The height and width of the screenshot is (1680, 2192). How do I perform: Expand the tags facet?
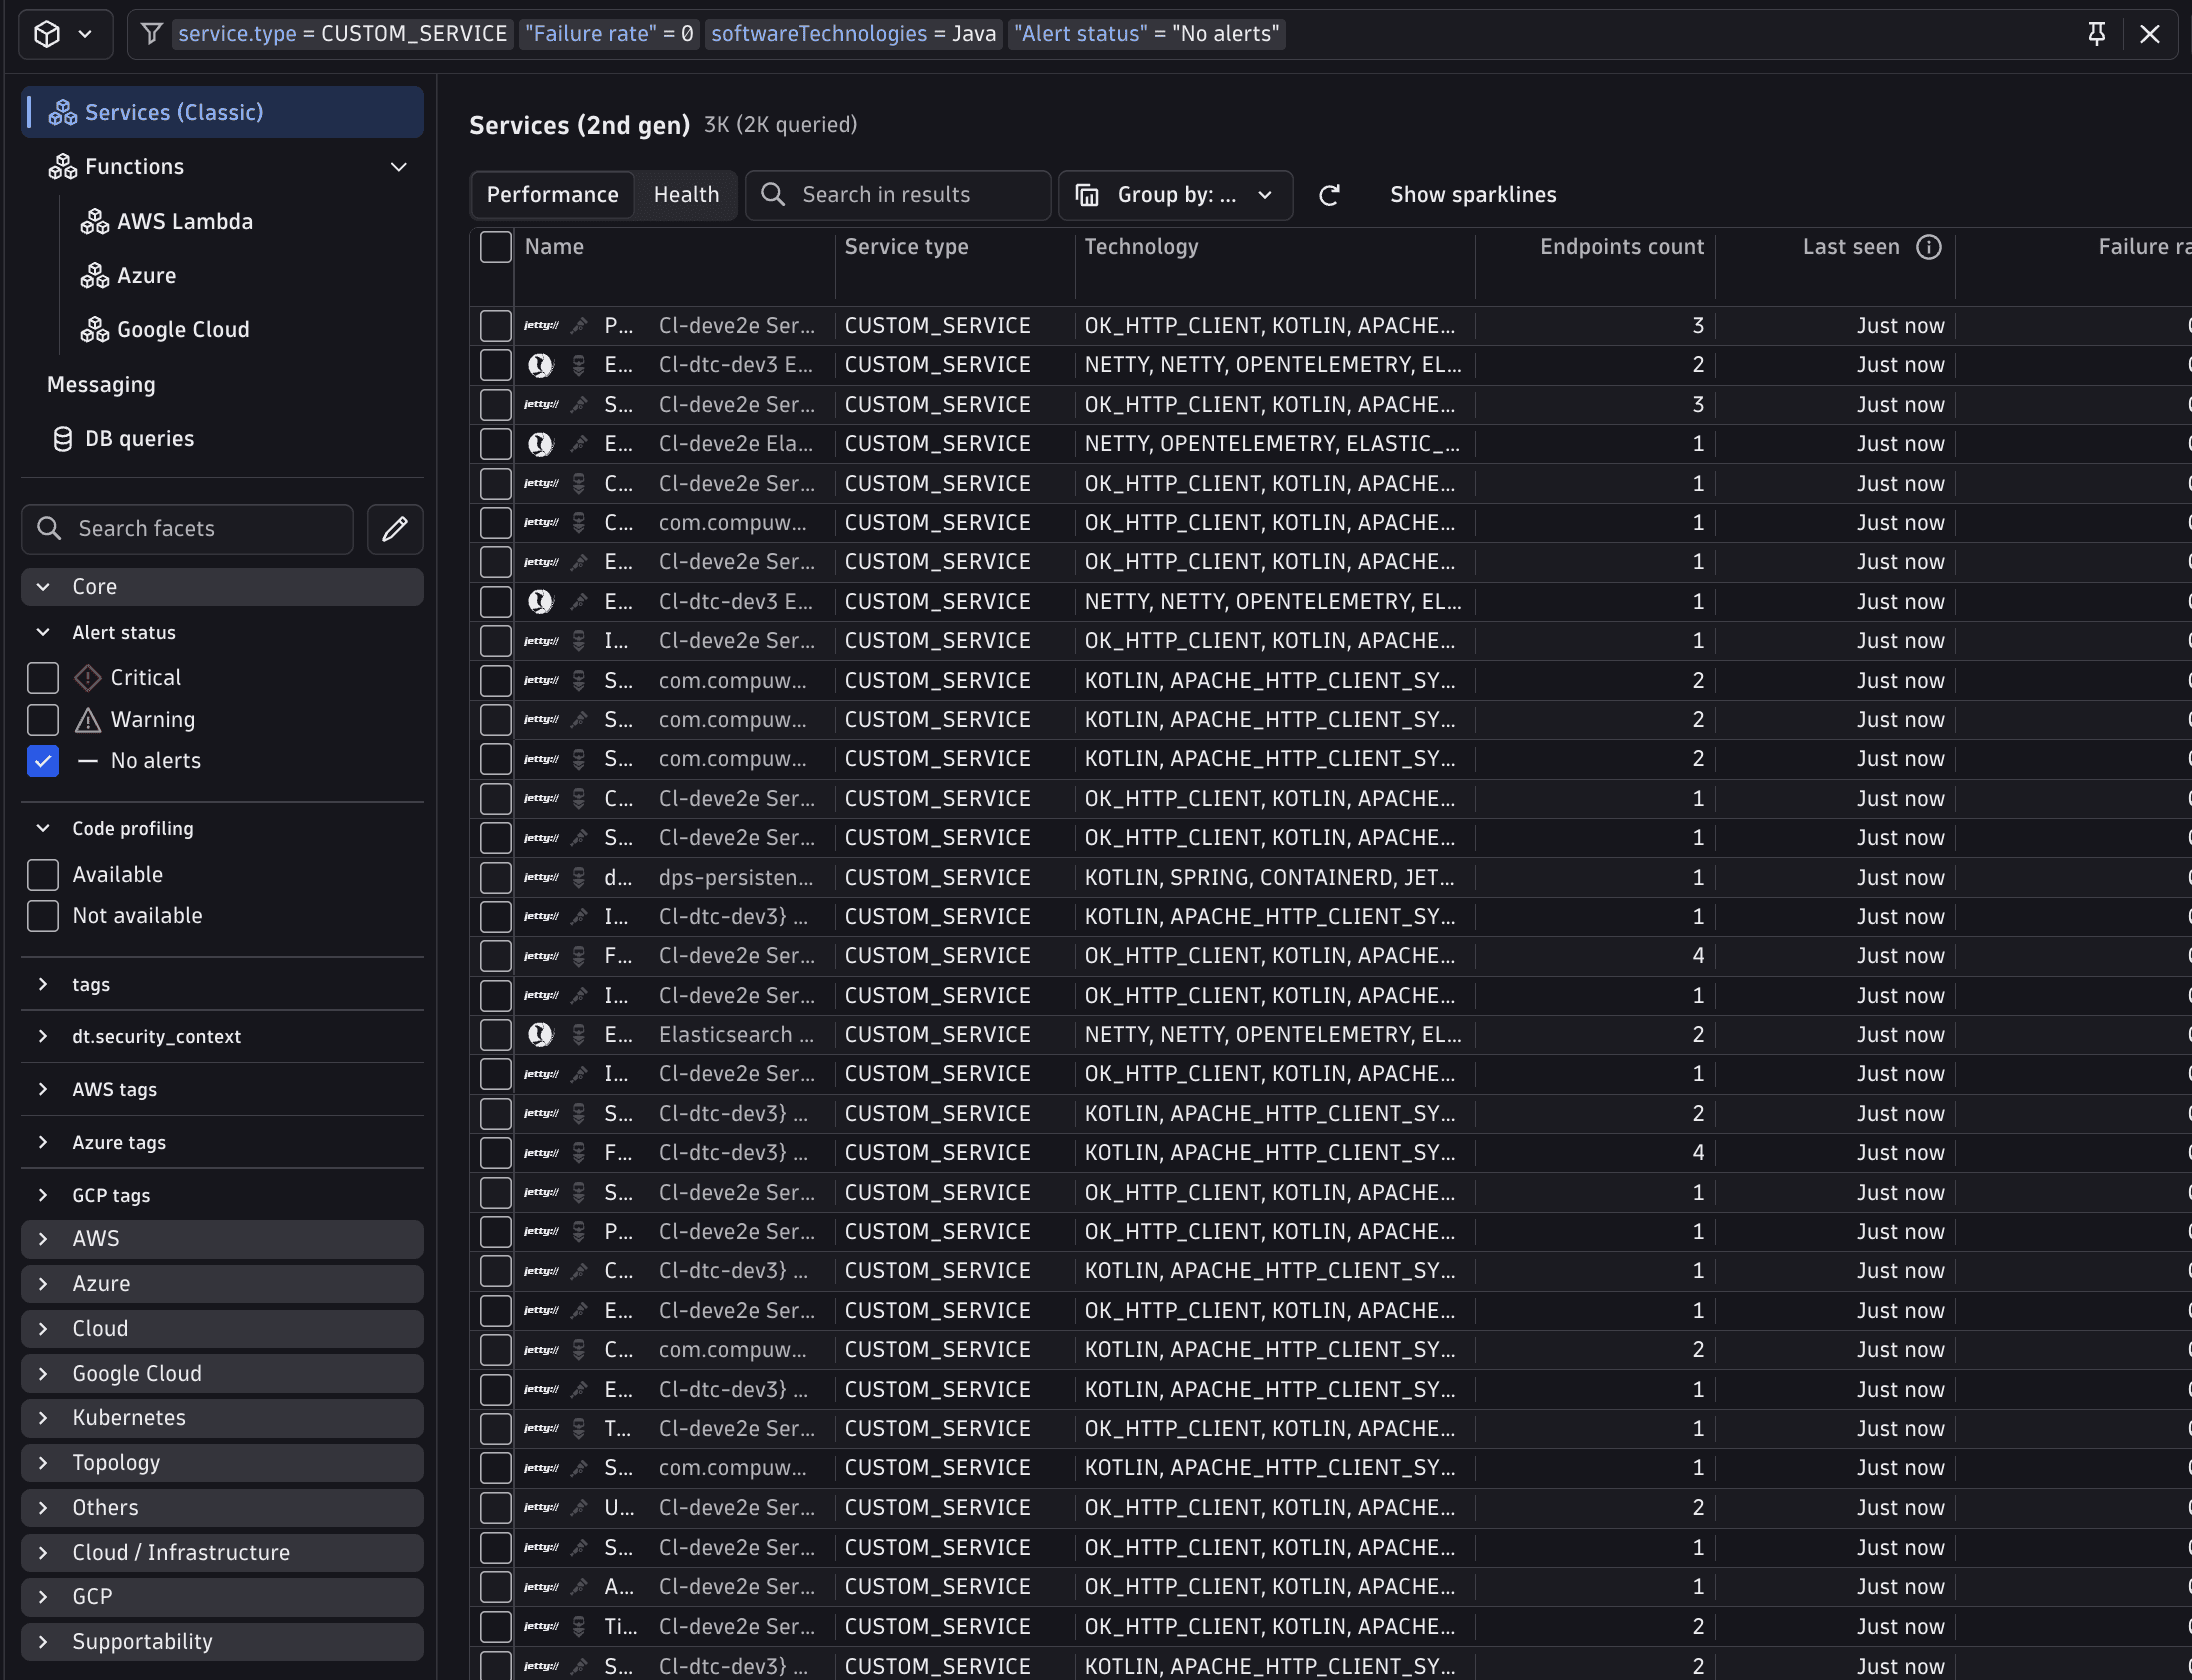(43, 985)
